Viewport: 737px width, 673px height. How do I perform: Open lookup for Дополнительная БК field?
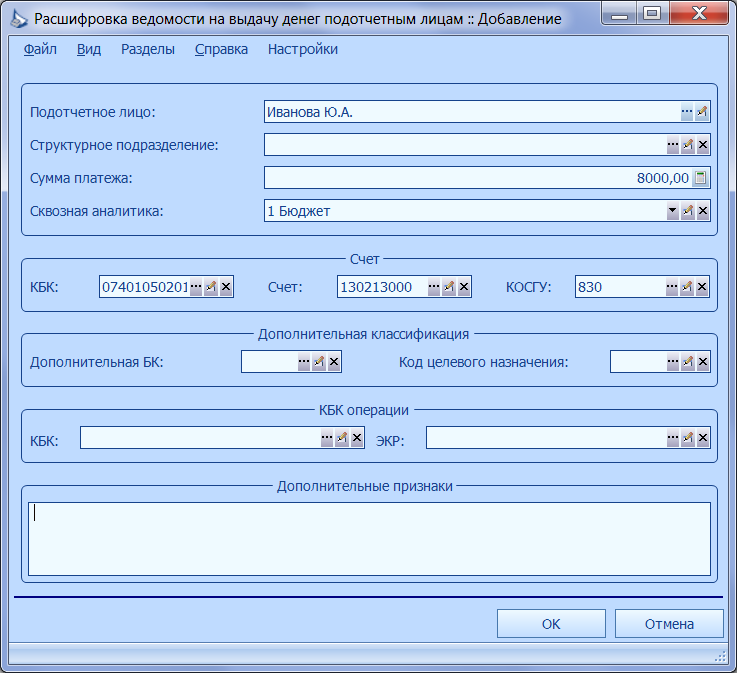(304, 362)
